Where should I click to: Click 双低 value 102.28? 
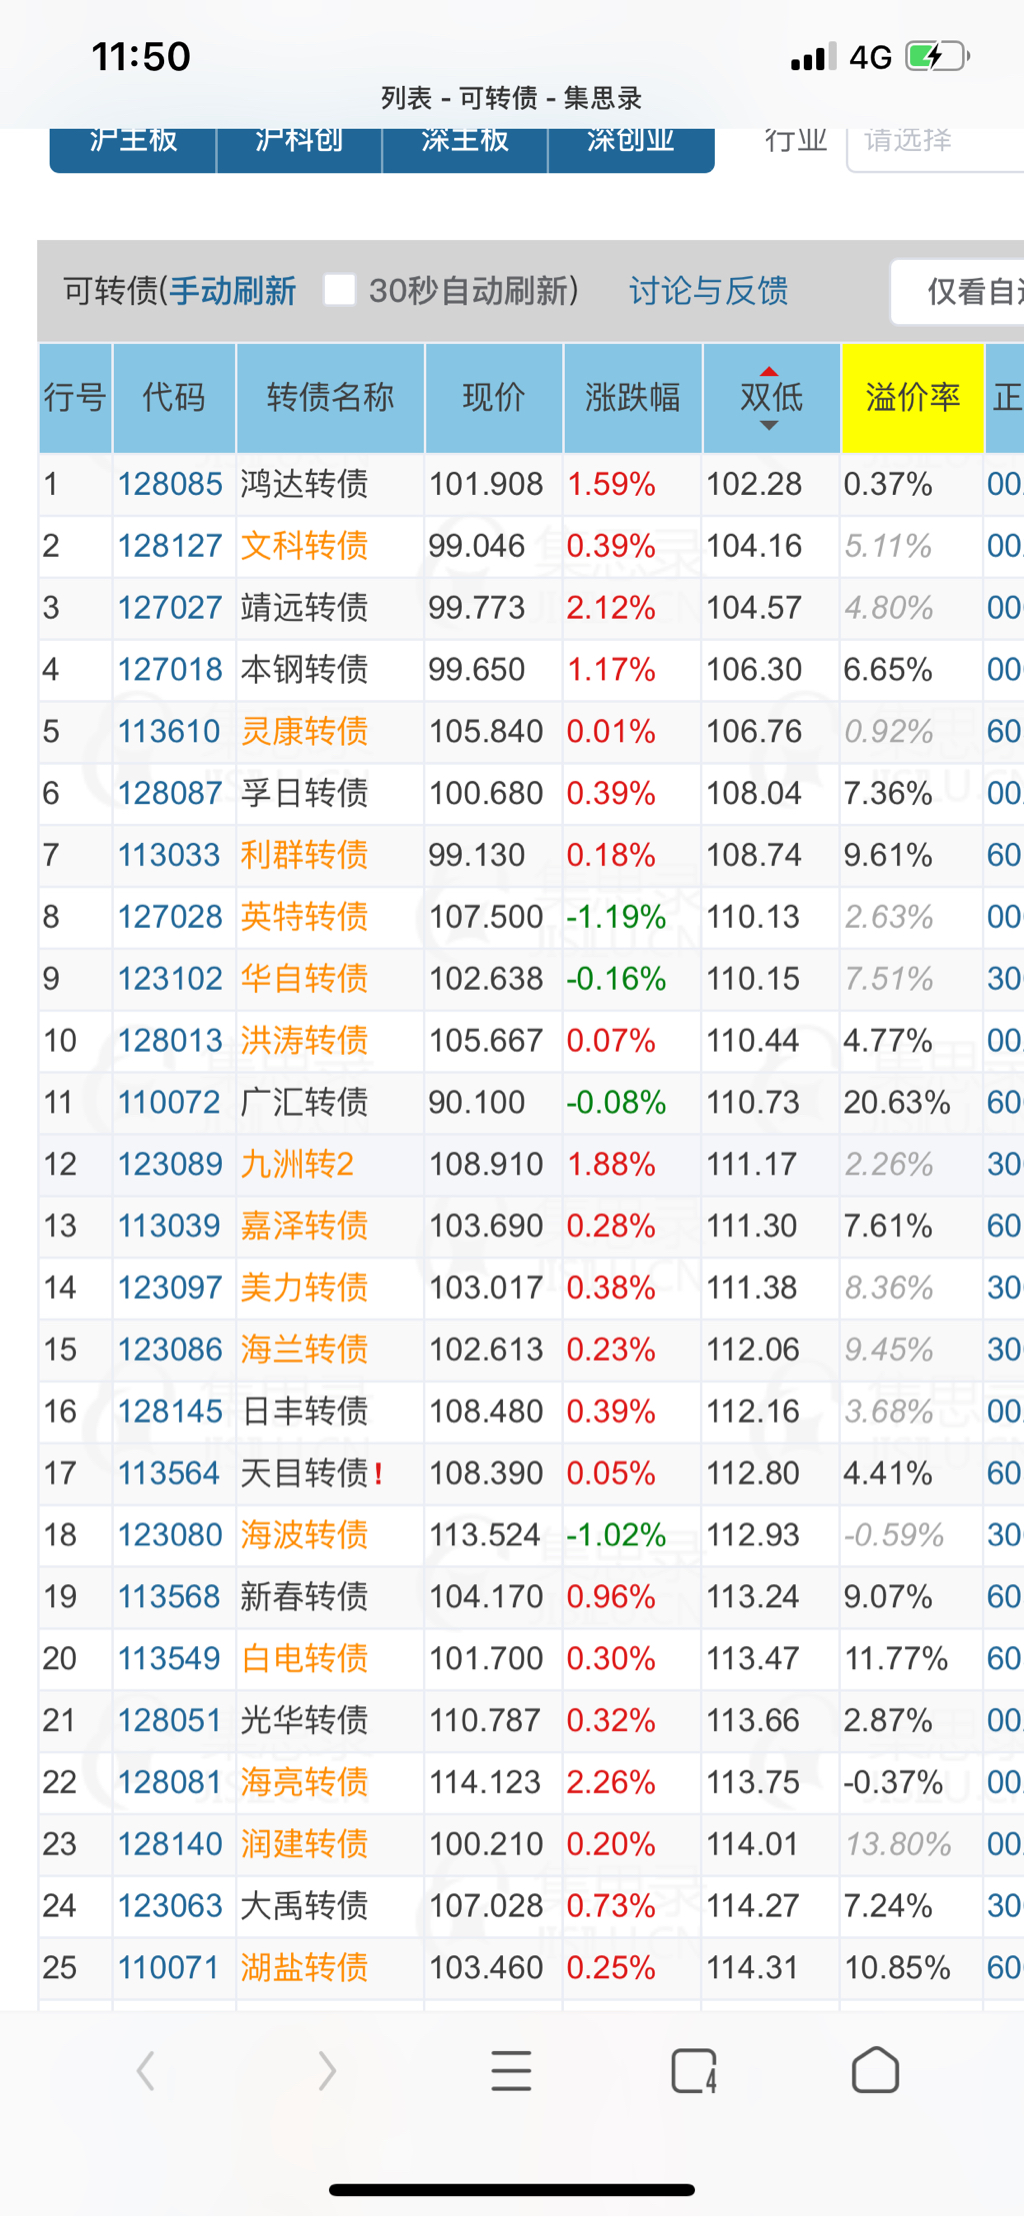click(x=754, y=484)
